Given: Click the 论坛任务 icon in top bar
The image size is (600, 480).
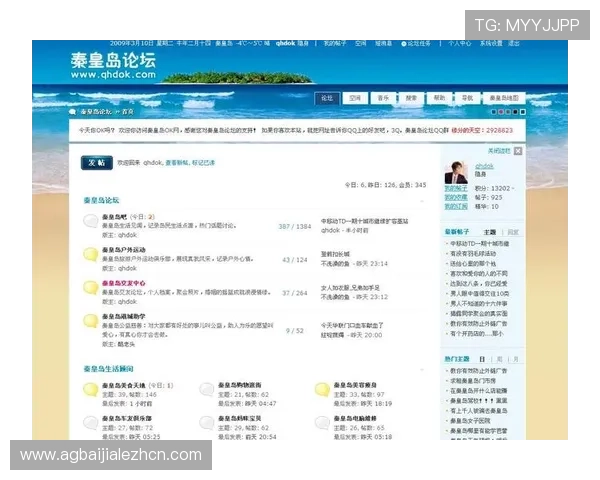Looking at the screenshot, I should [x=404, y=44].
